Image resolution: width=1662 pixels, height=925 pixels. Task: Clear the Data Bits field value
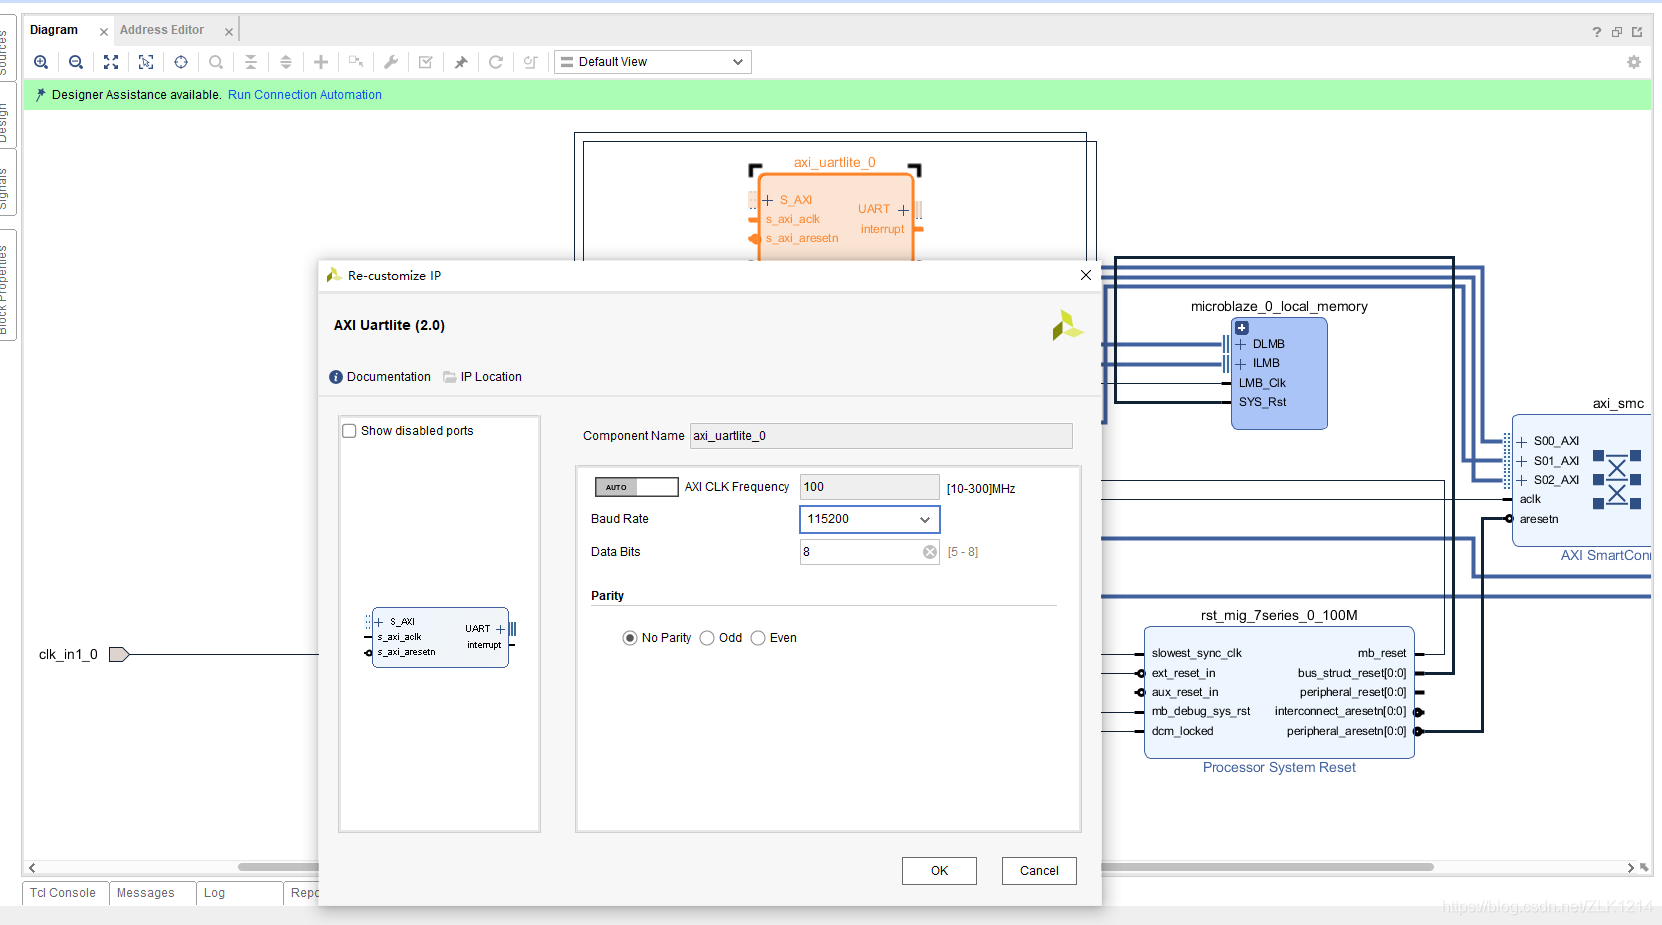930,552
